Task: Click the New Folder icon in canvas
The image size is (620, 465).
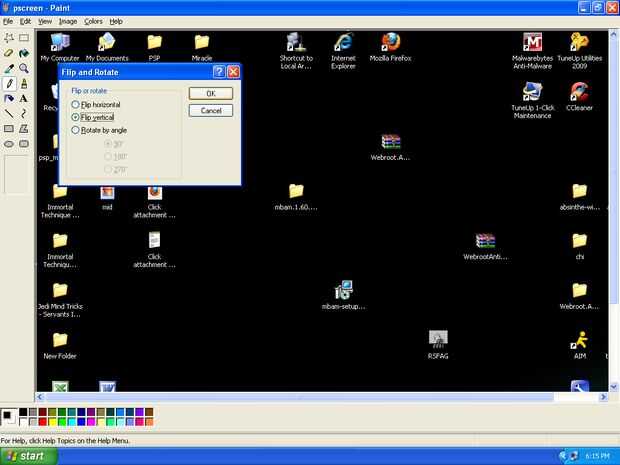Action: (60, 340)
